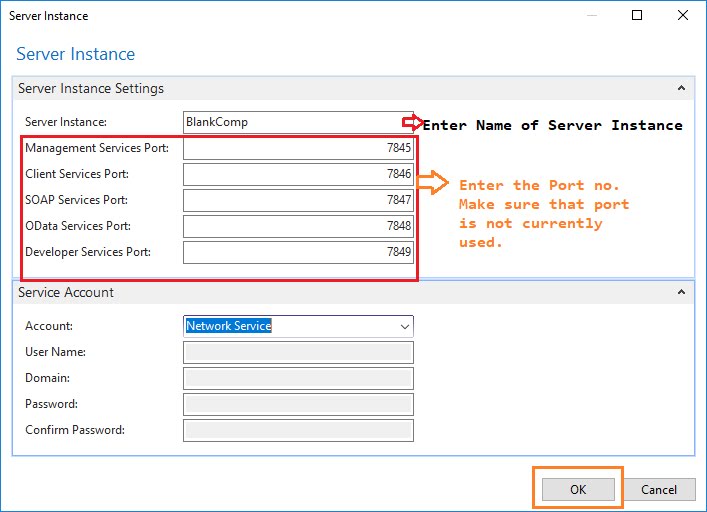
Task: Click the Cancel button
Action: [659, 489]
